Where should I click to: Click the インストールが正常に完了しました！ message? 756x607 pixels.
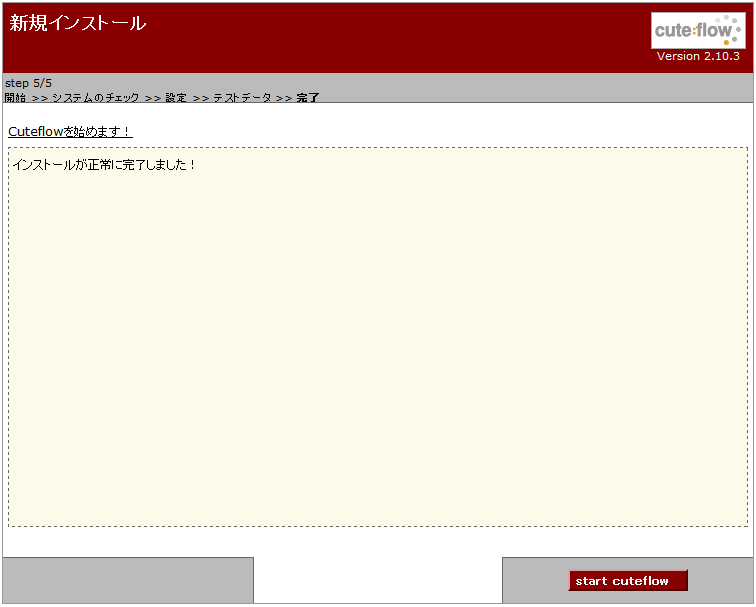coord(104,164)
